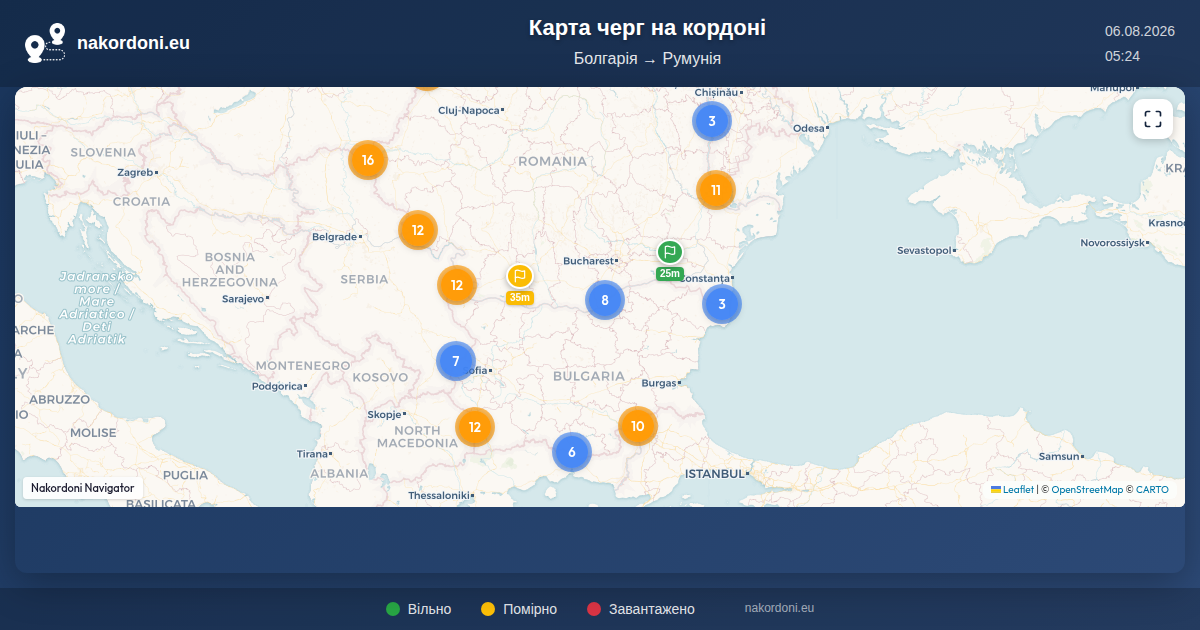The height and width of the screenshot is (630, 1200).
Task: Click the Bucharest city label on map
Action: (x=588, y=261)
